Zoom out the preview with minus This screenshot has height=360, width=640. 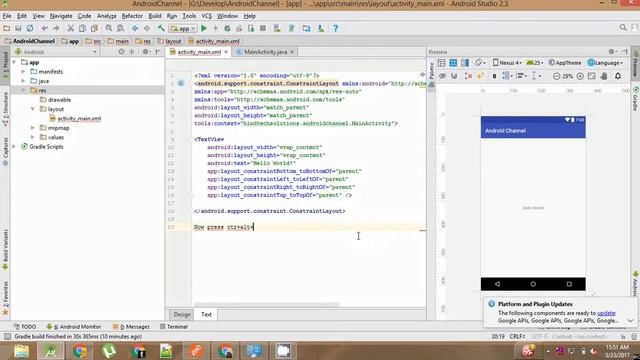tap(556, 76)
